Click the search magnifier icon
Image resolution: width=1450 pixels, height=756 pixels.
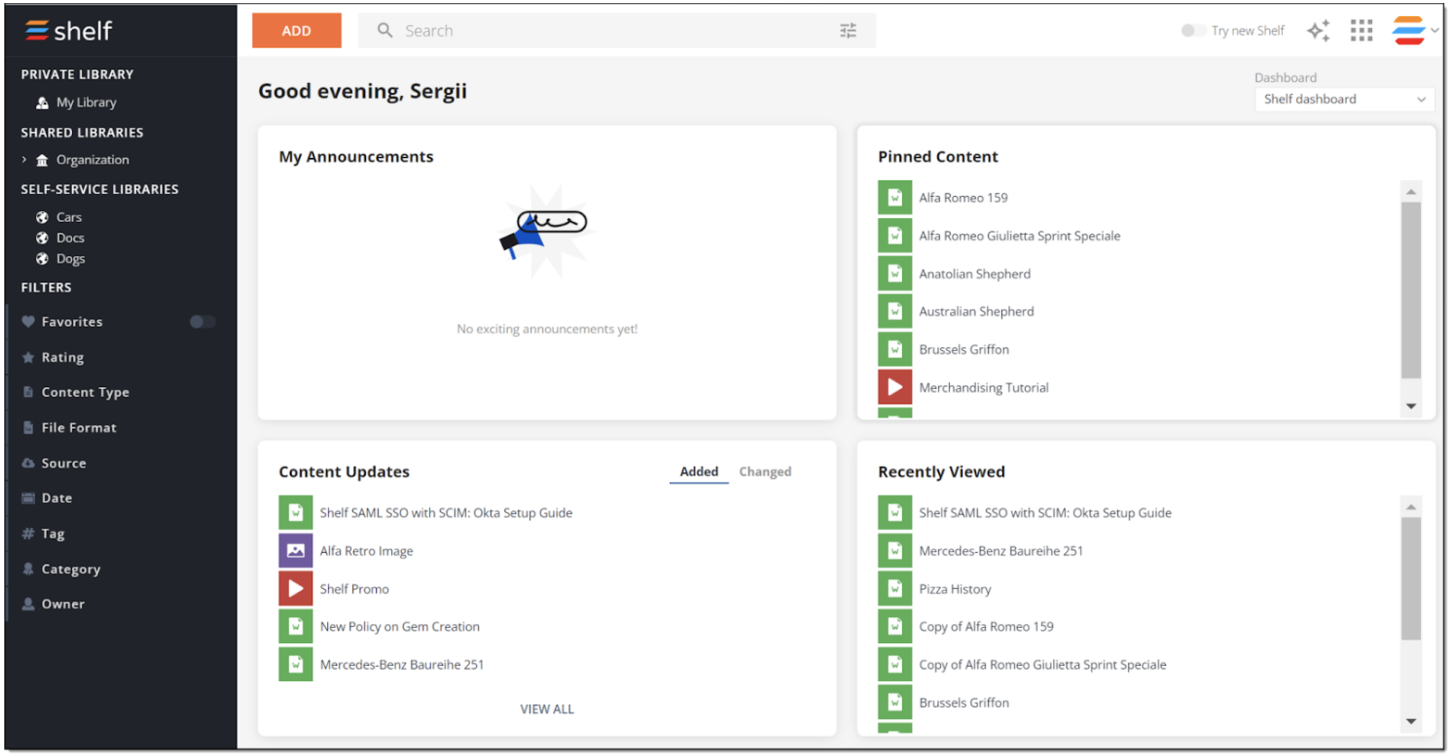pos(385,31)
